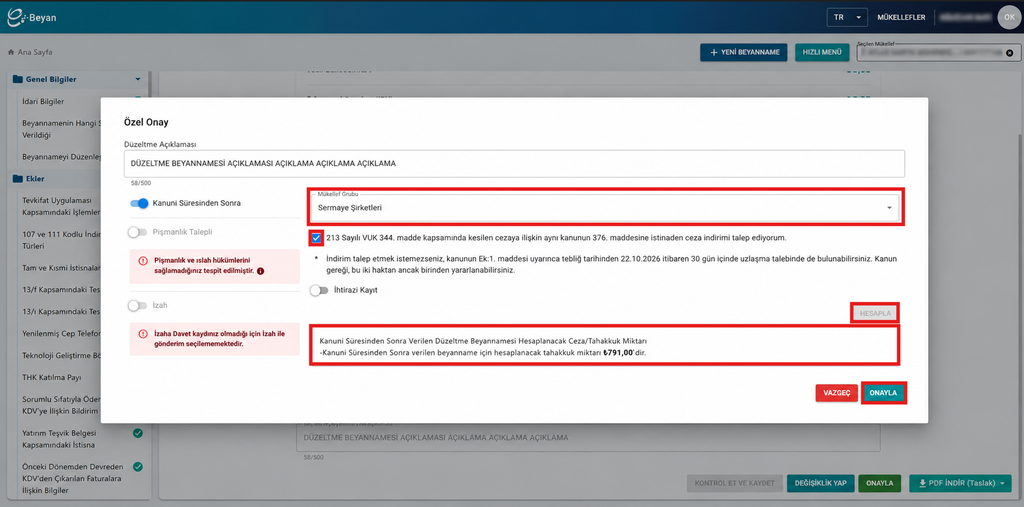Go to Ana Sayfa breadcrumb
The height and width of the screenshot is (507, 1024).
point(35,52)
